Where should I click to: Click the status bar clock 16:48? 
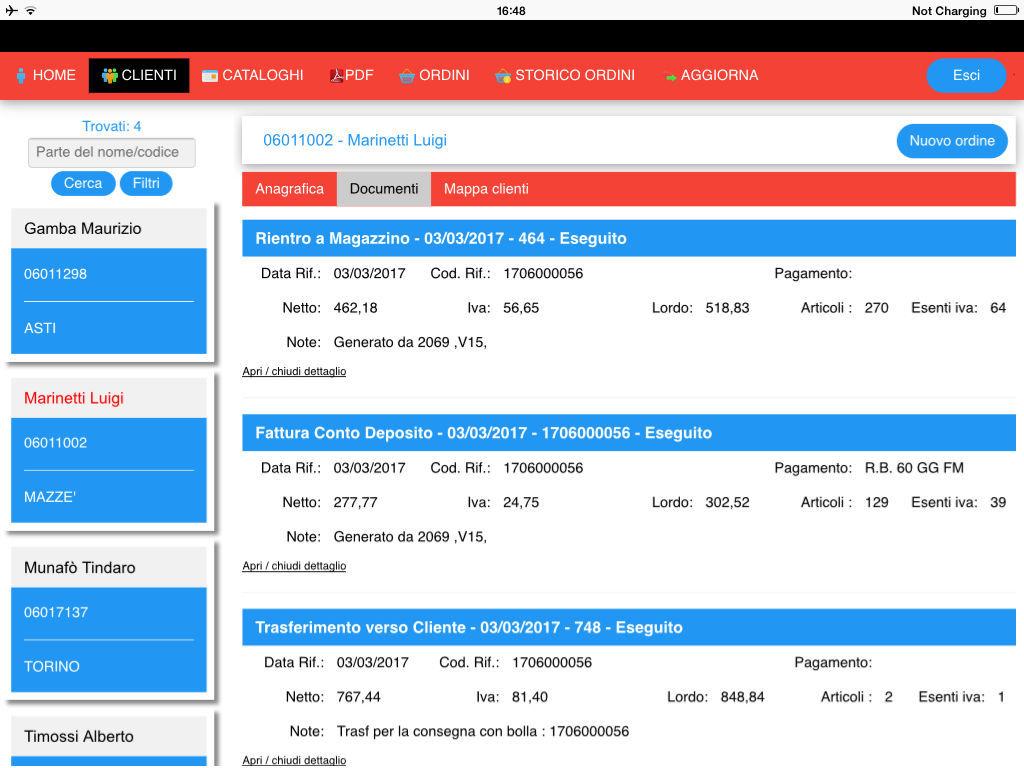(x=511, y=10)
